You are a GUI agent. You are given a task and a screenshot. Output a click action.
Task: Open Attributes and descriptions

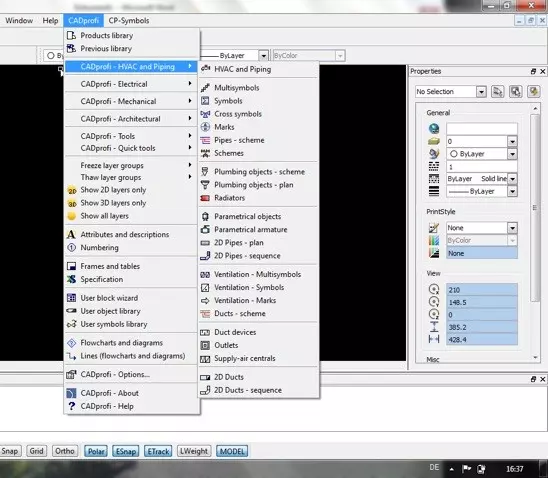click(x=125, y=234)
